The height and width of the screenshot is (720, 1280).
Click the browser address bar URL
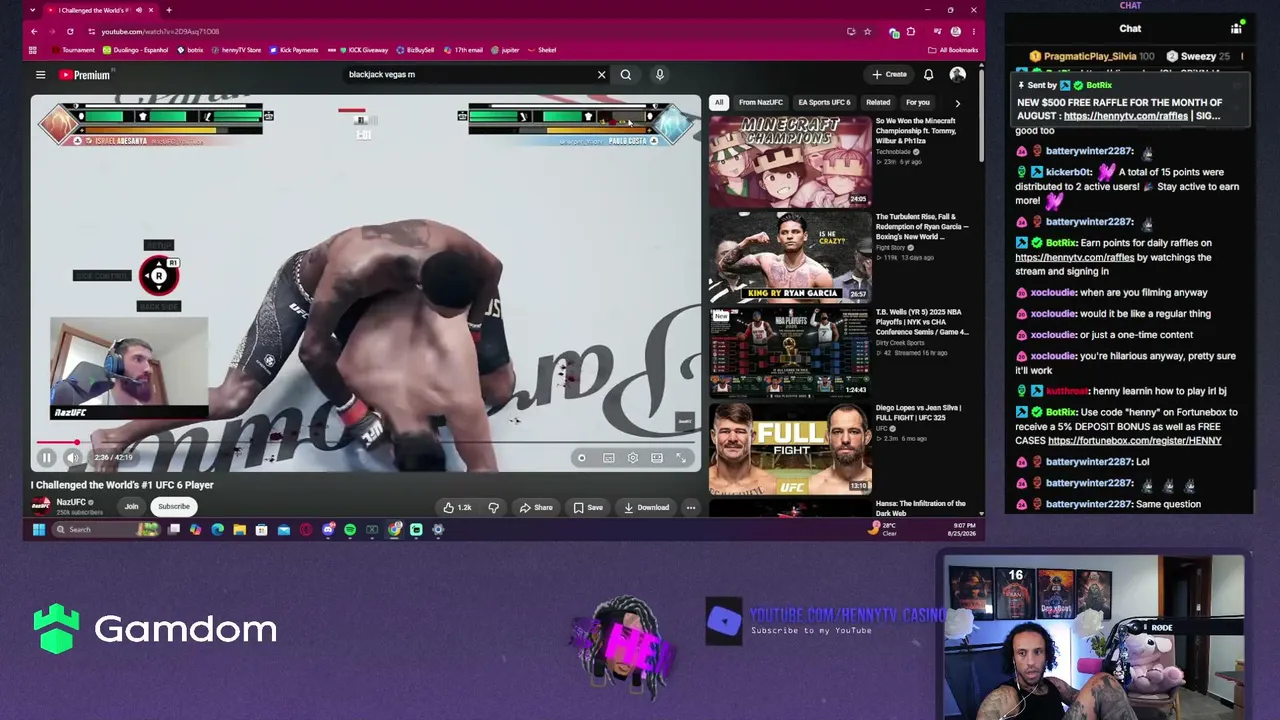tap(160, 31)
